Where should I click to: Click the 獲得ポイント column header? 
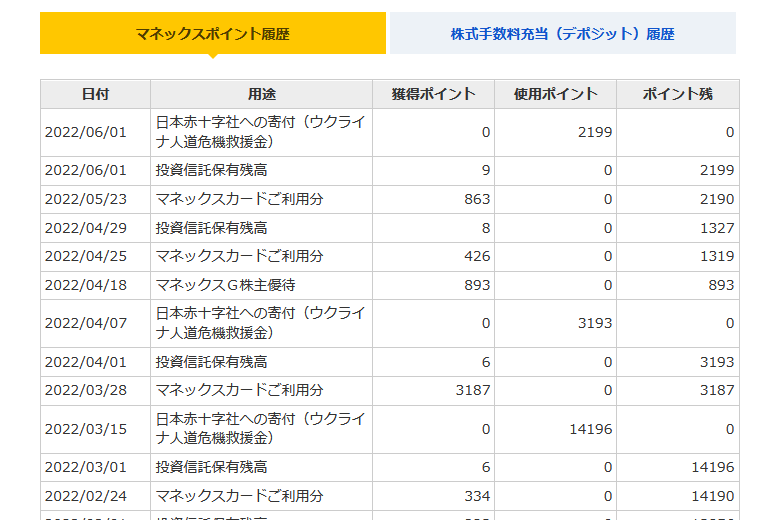pyautogui.click(x=433, y=94)
